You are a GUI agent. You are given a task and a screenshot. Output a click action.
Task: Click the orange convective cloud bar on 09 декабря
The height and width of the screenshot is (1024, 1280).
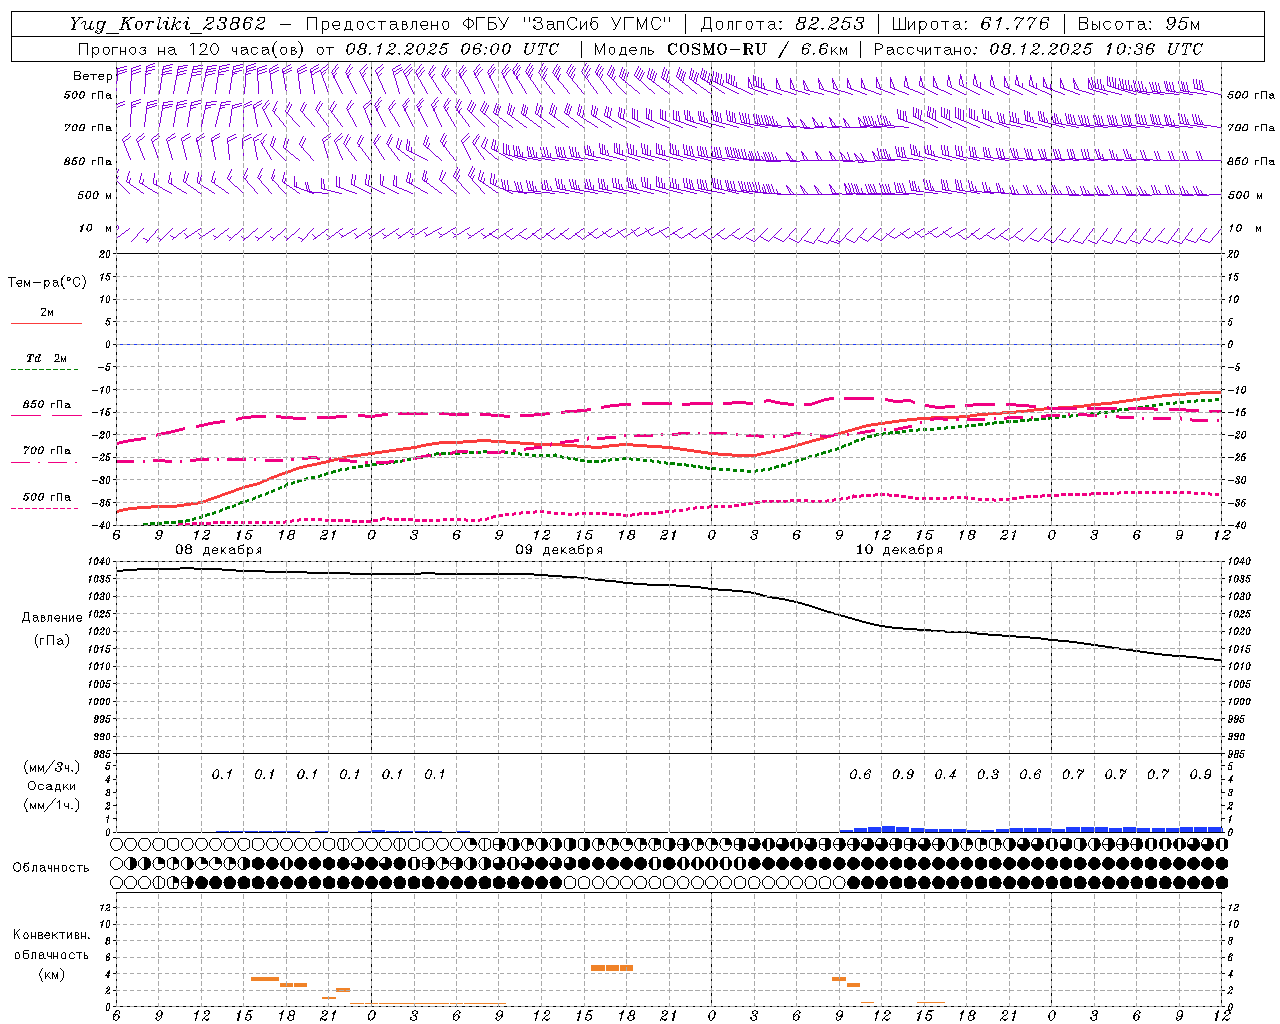click(x=612, y=968)
